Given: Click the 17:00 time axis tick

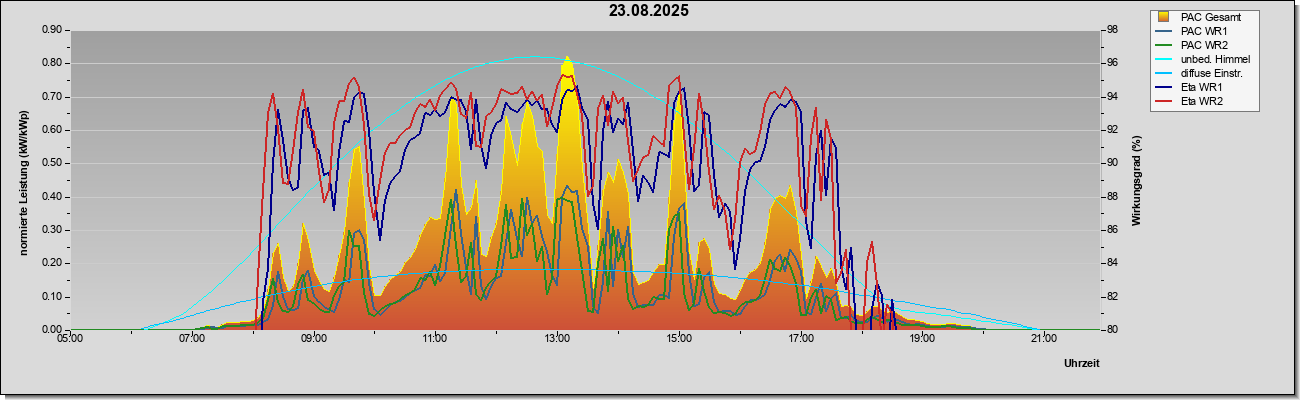Looking at the screenshot, I should pyautogui.click(x=800, y=339).
